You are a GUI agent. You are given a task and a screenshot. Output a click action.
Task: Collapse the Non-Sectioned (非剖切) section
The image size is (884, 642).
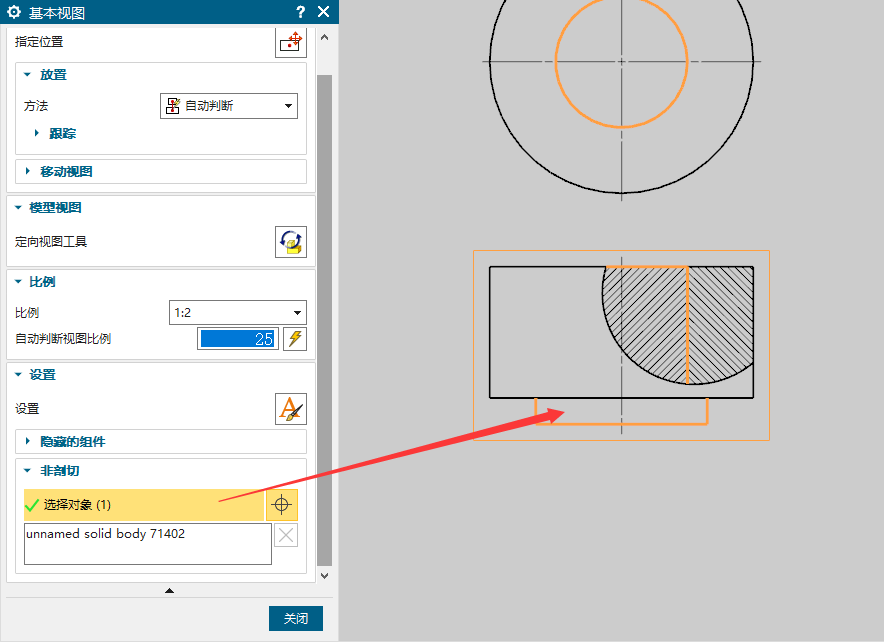tap(58, 470)
